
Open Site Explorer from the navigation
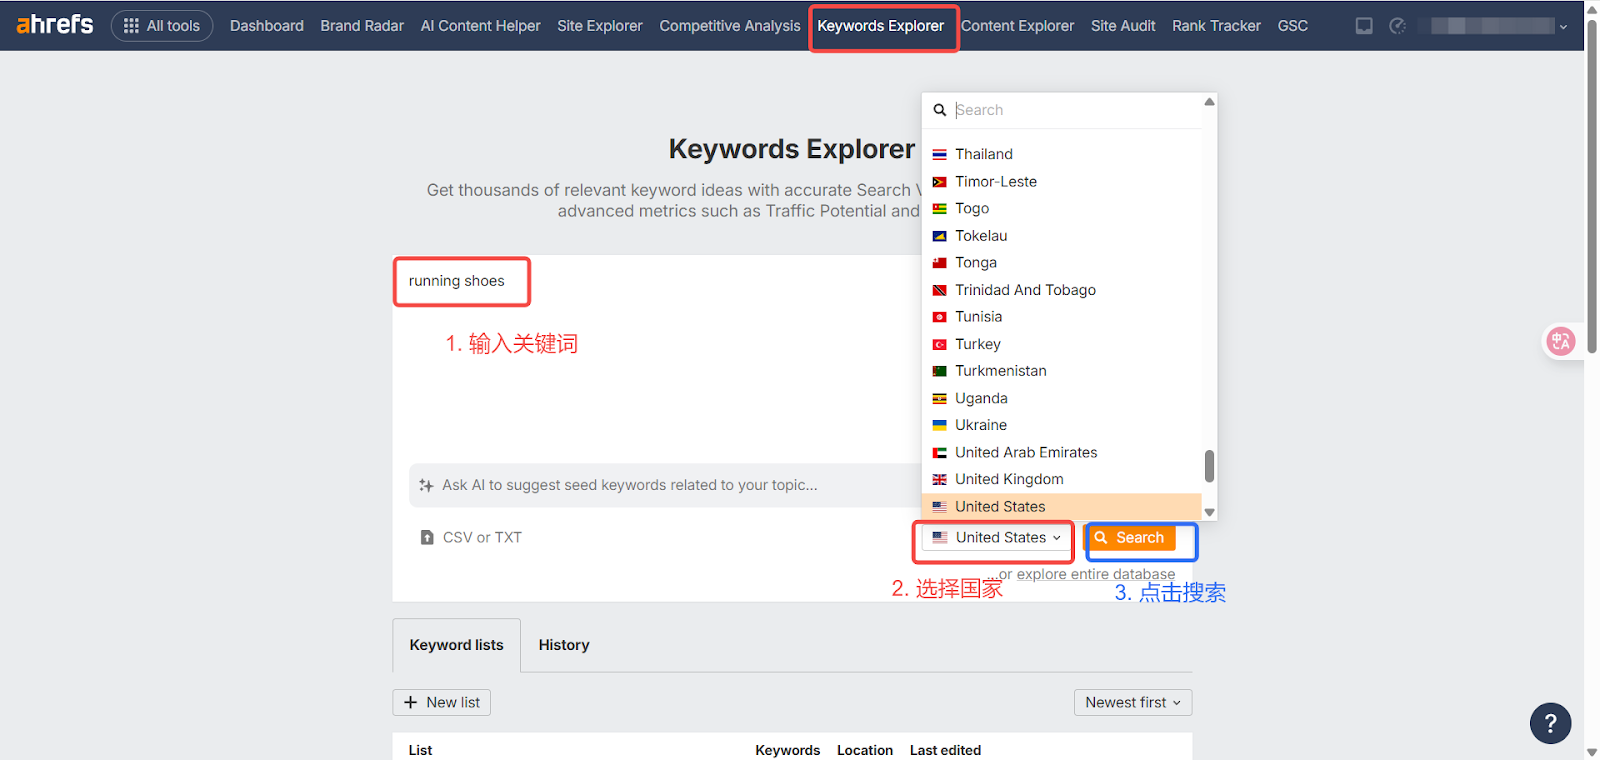[x=600, y=26]
